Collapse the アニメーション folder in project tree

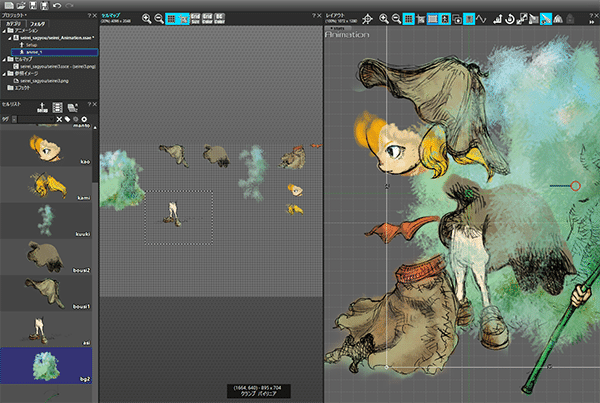tap(5, 30)
